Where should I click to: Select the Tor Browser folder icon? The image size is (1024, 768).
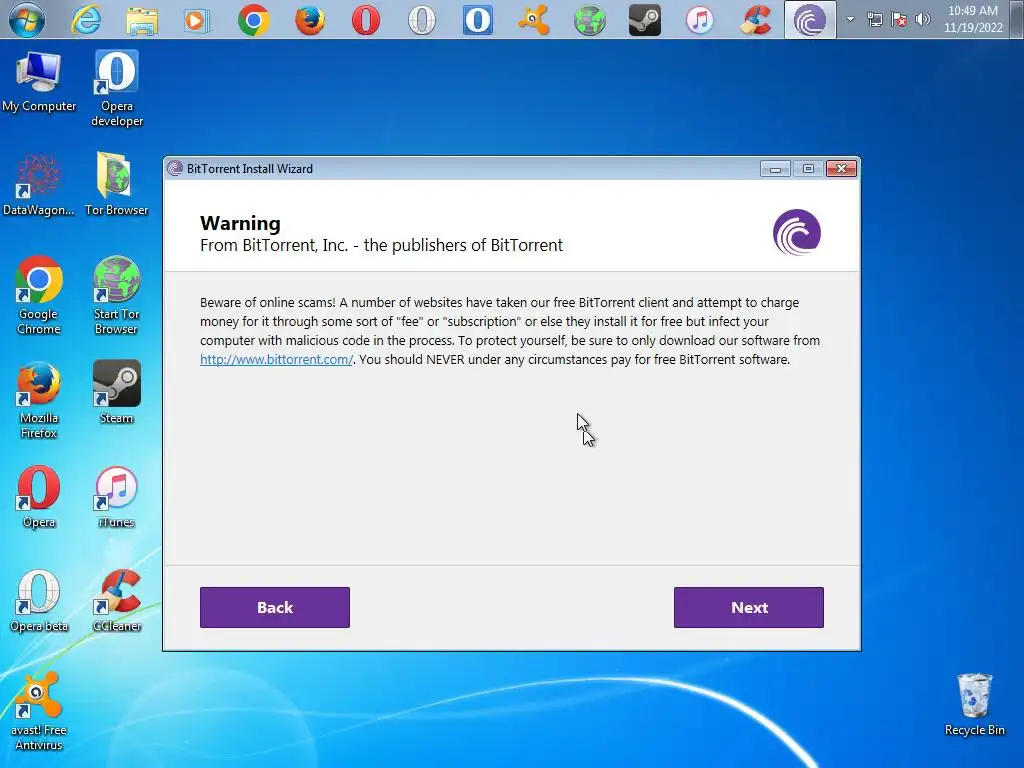pos(116,184)
